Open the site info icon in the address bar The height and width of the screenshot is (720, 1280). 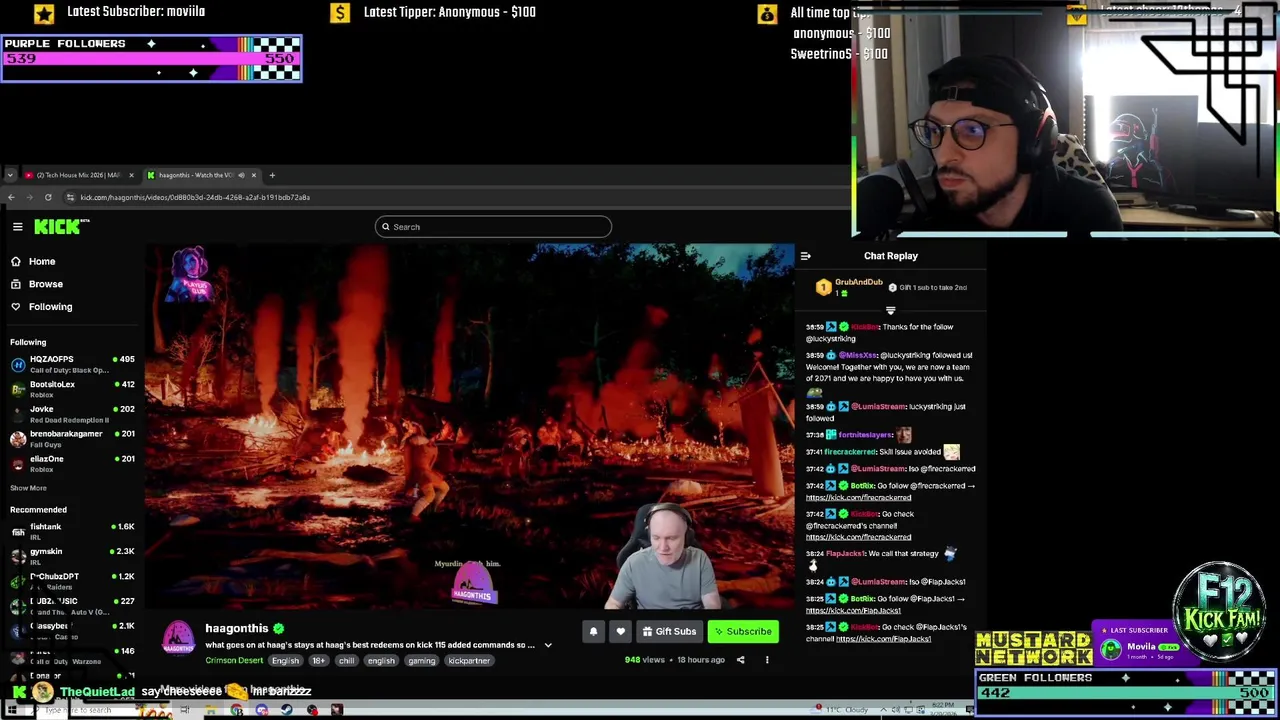(70, 197)
